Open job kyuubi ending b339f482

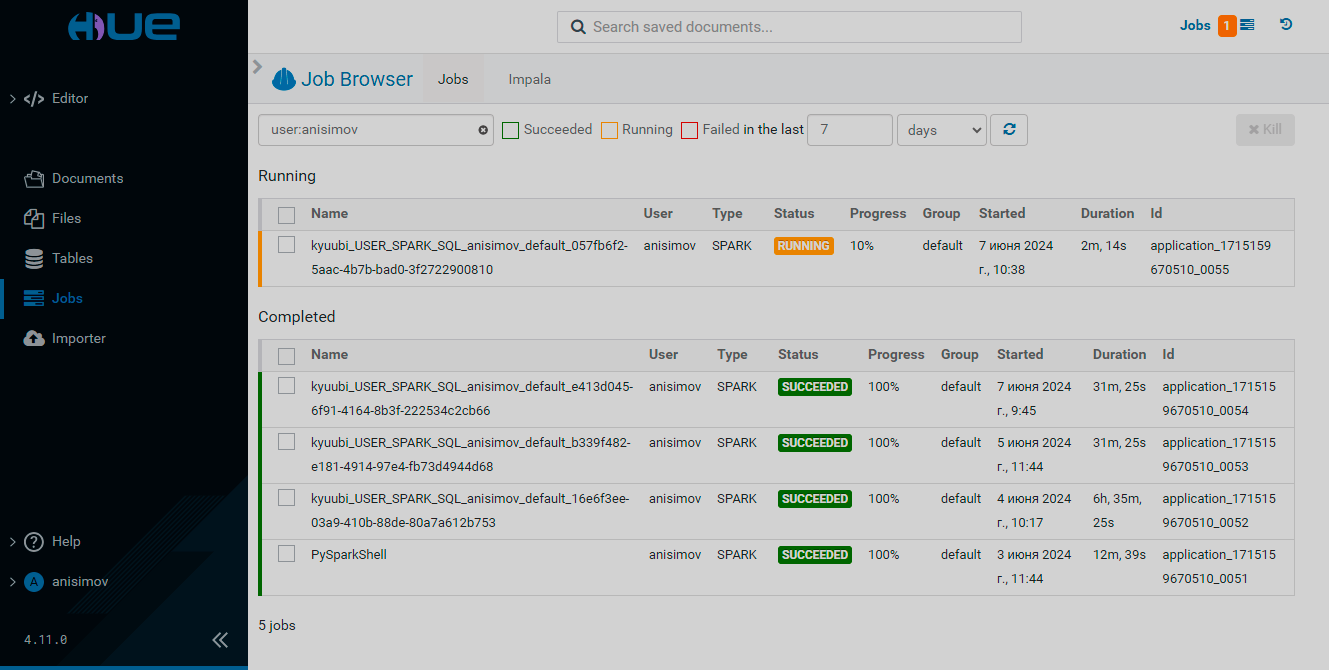click(x=471, y=454)
